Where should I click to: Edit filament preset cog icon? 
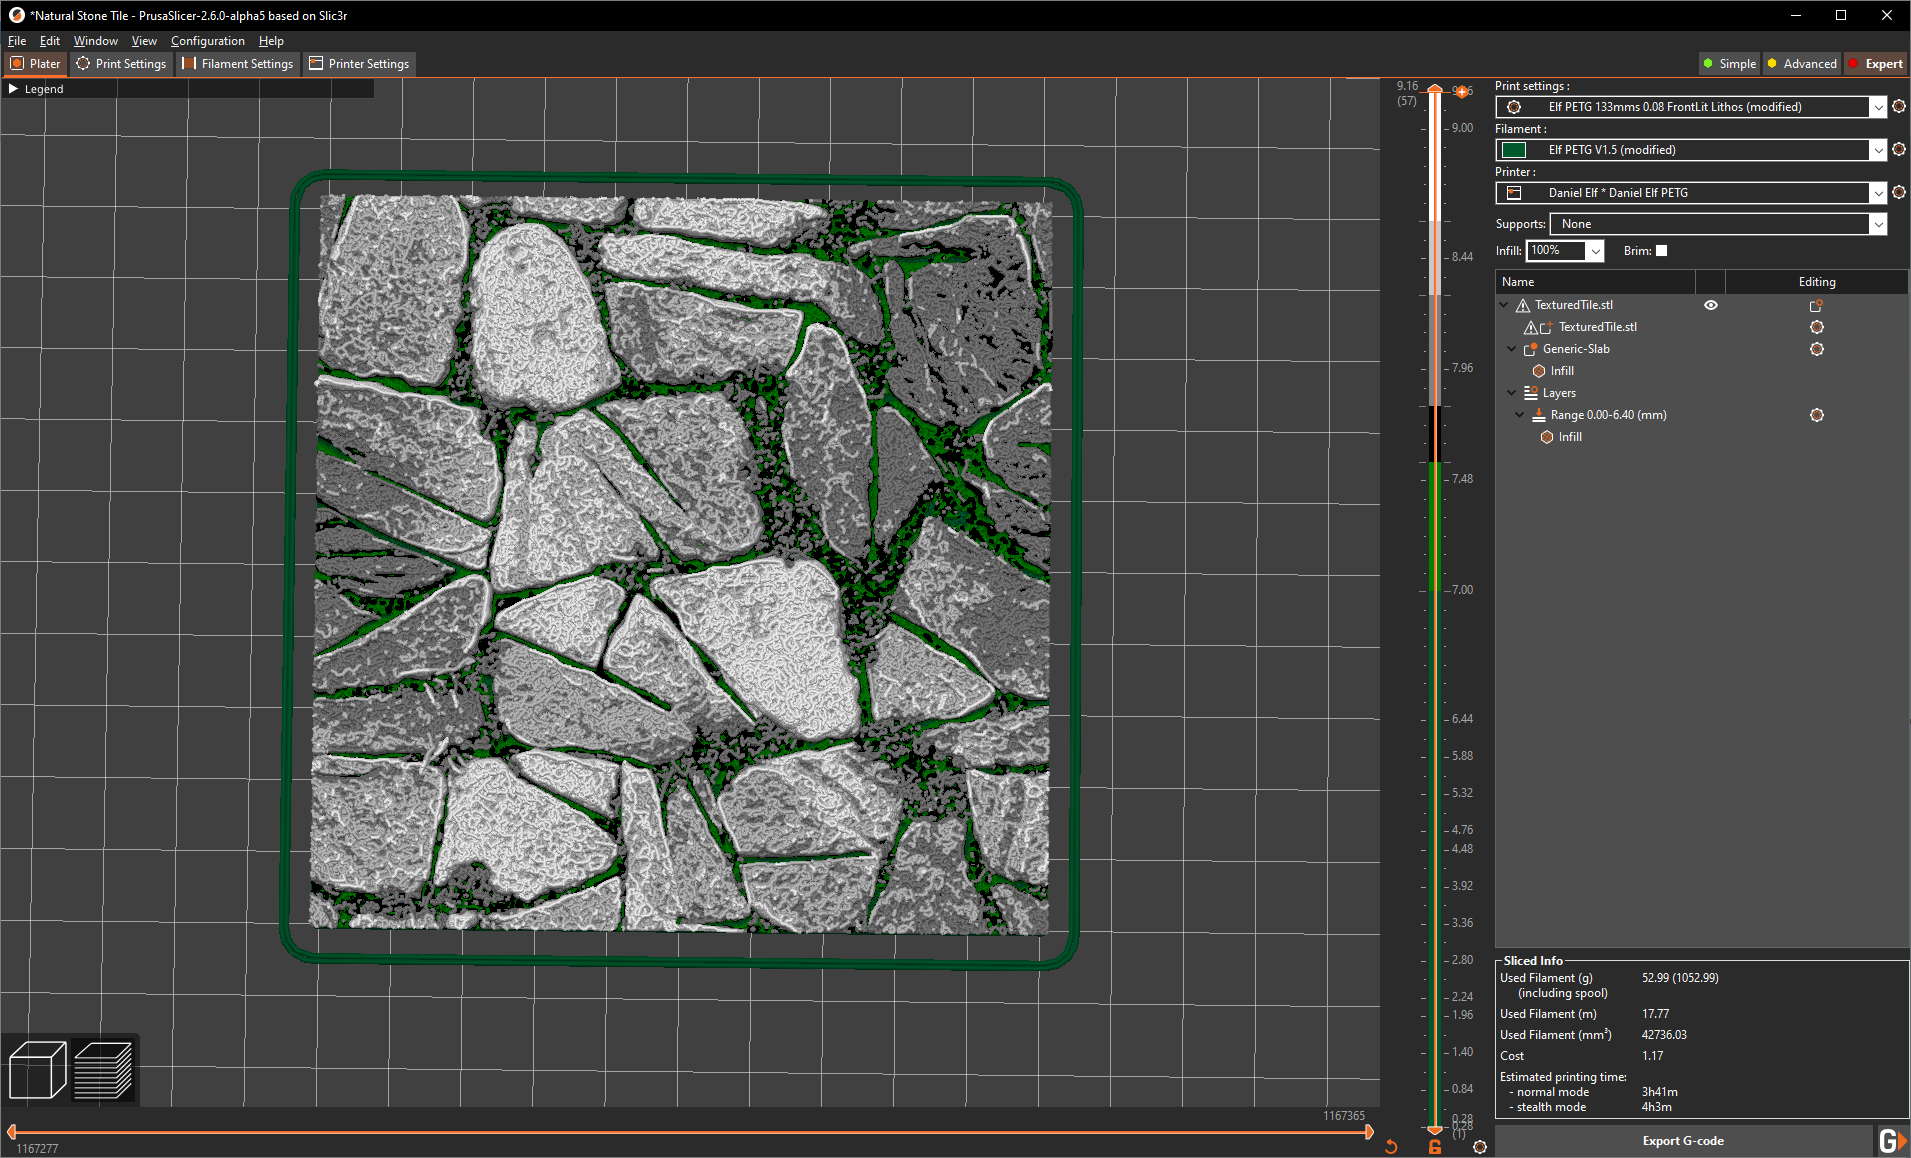[1899, 149]
